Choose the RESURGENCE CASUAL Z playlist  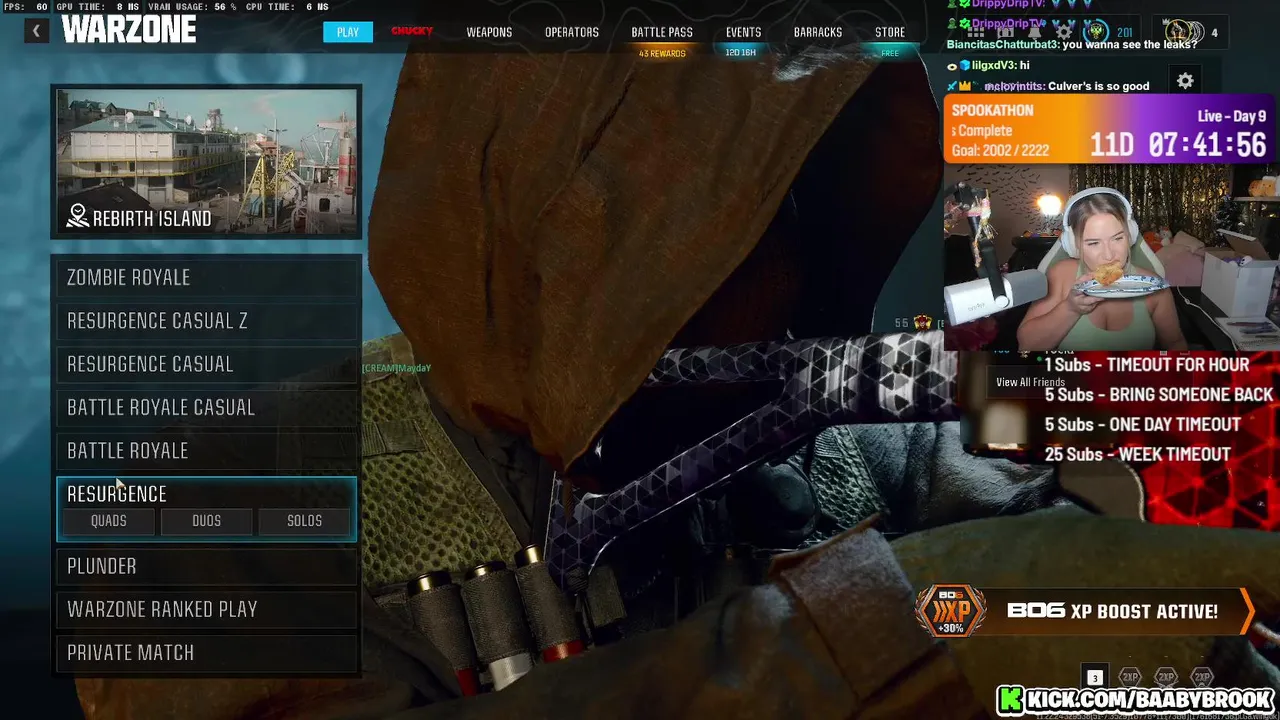(207, 321)
